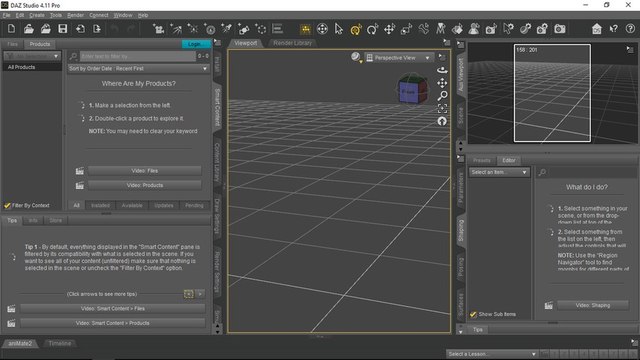Open the Perspective View dropdown
This screenshot has width=640, height=360.
point(398,58)
